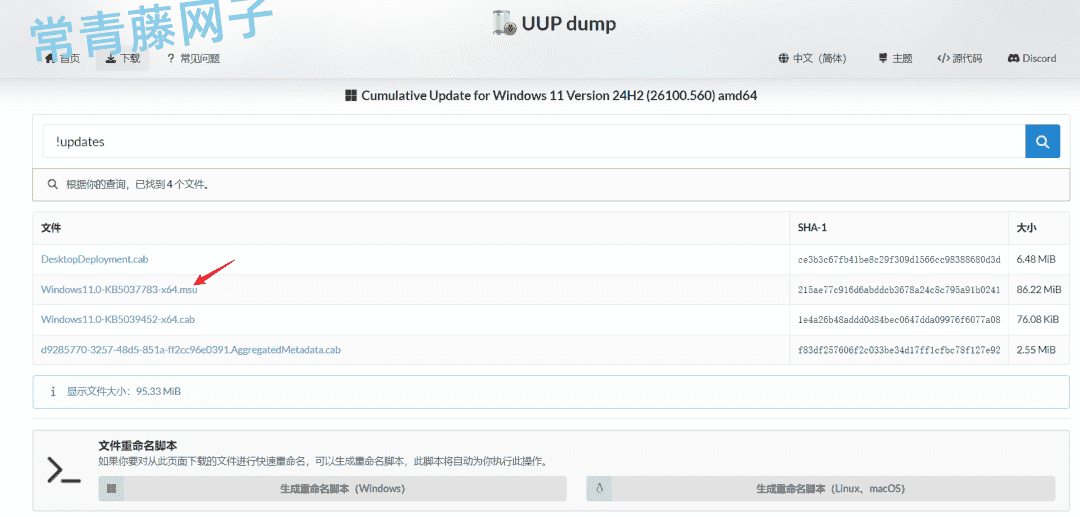Select SHA-1 hash starting with ce3b3c67

[x=899, y=260]
